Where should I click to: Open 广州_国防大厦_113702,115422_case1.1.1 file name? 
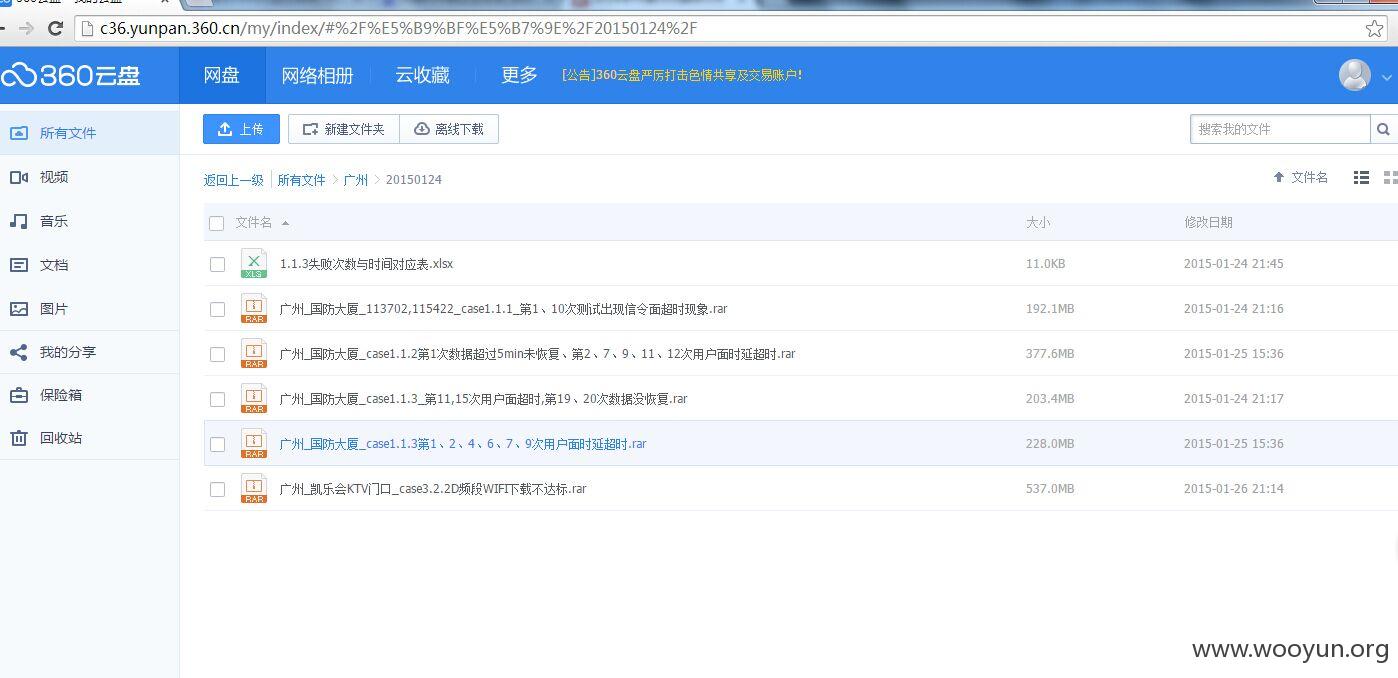(x=503, y=309)
